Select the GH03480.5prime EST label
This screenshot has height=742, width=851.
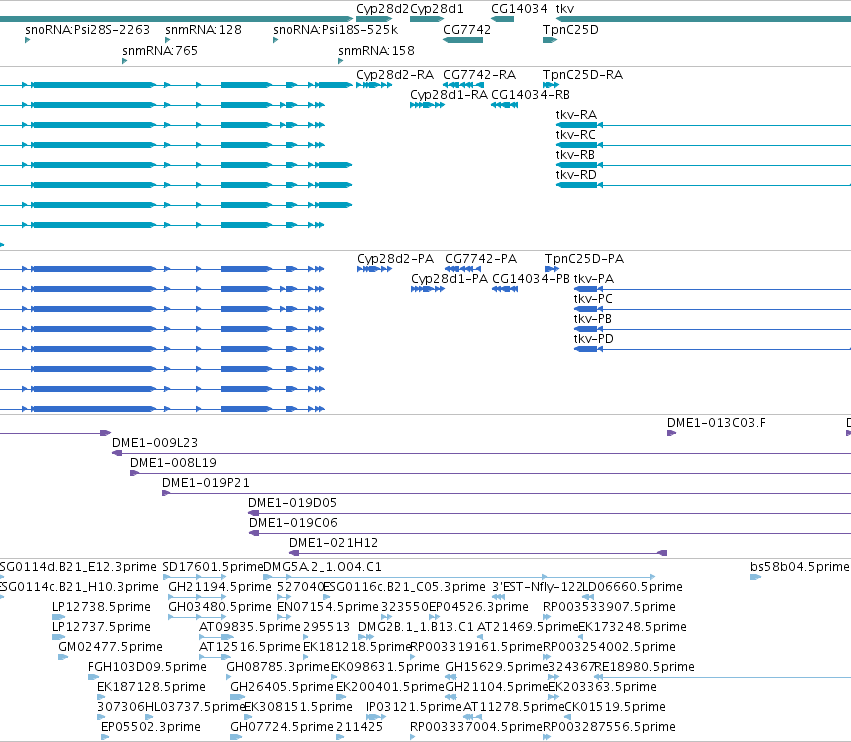coord(220,607)
